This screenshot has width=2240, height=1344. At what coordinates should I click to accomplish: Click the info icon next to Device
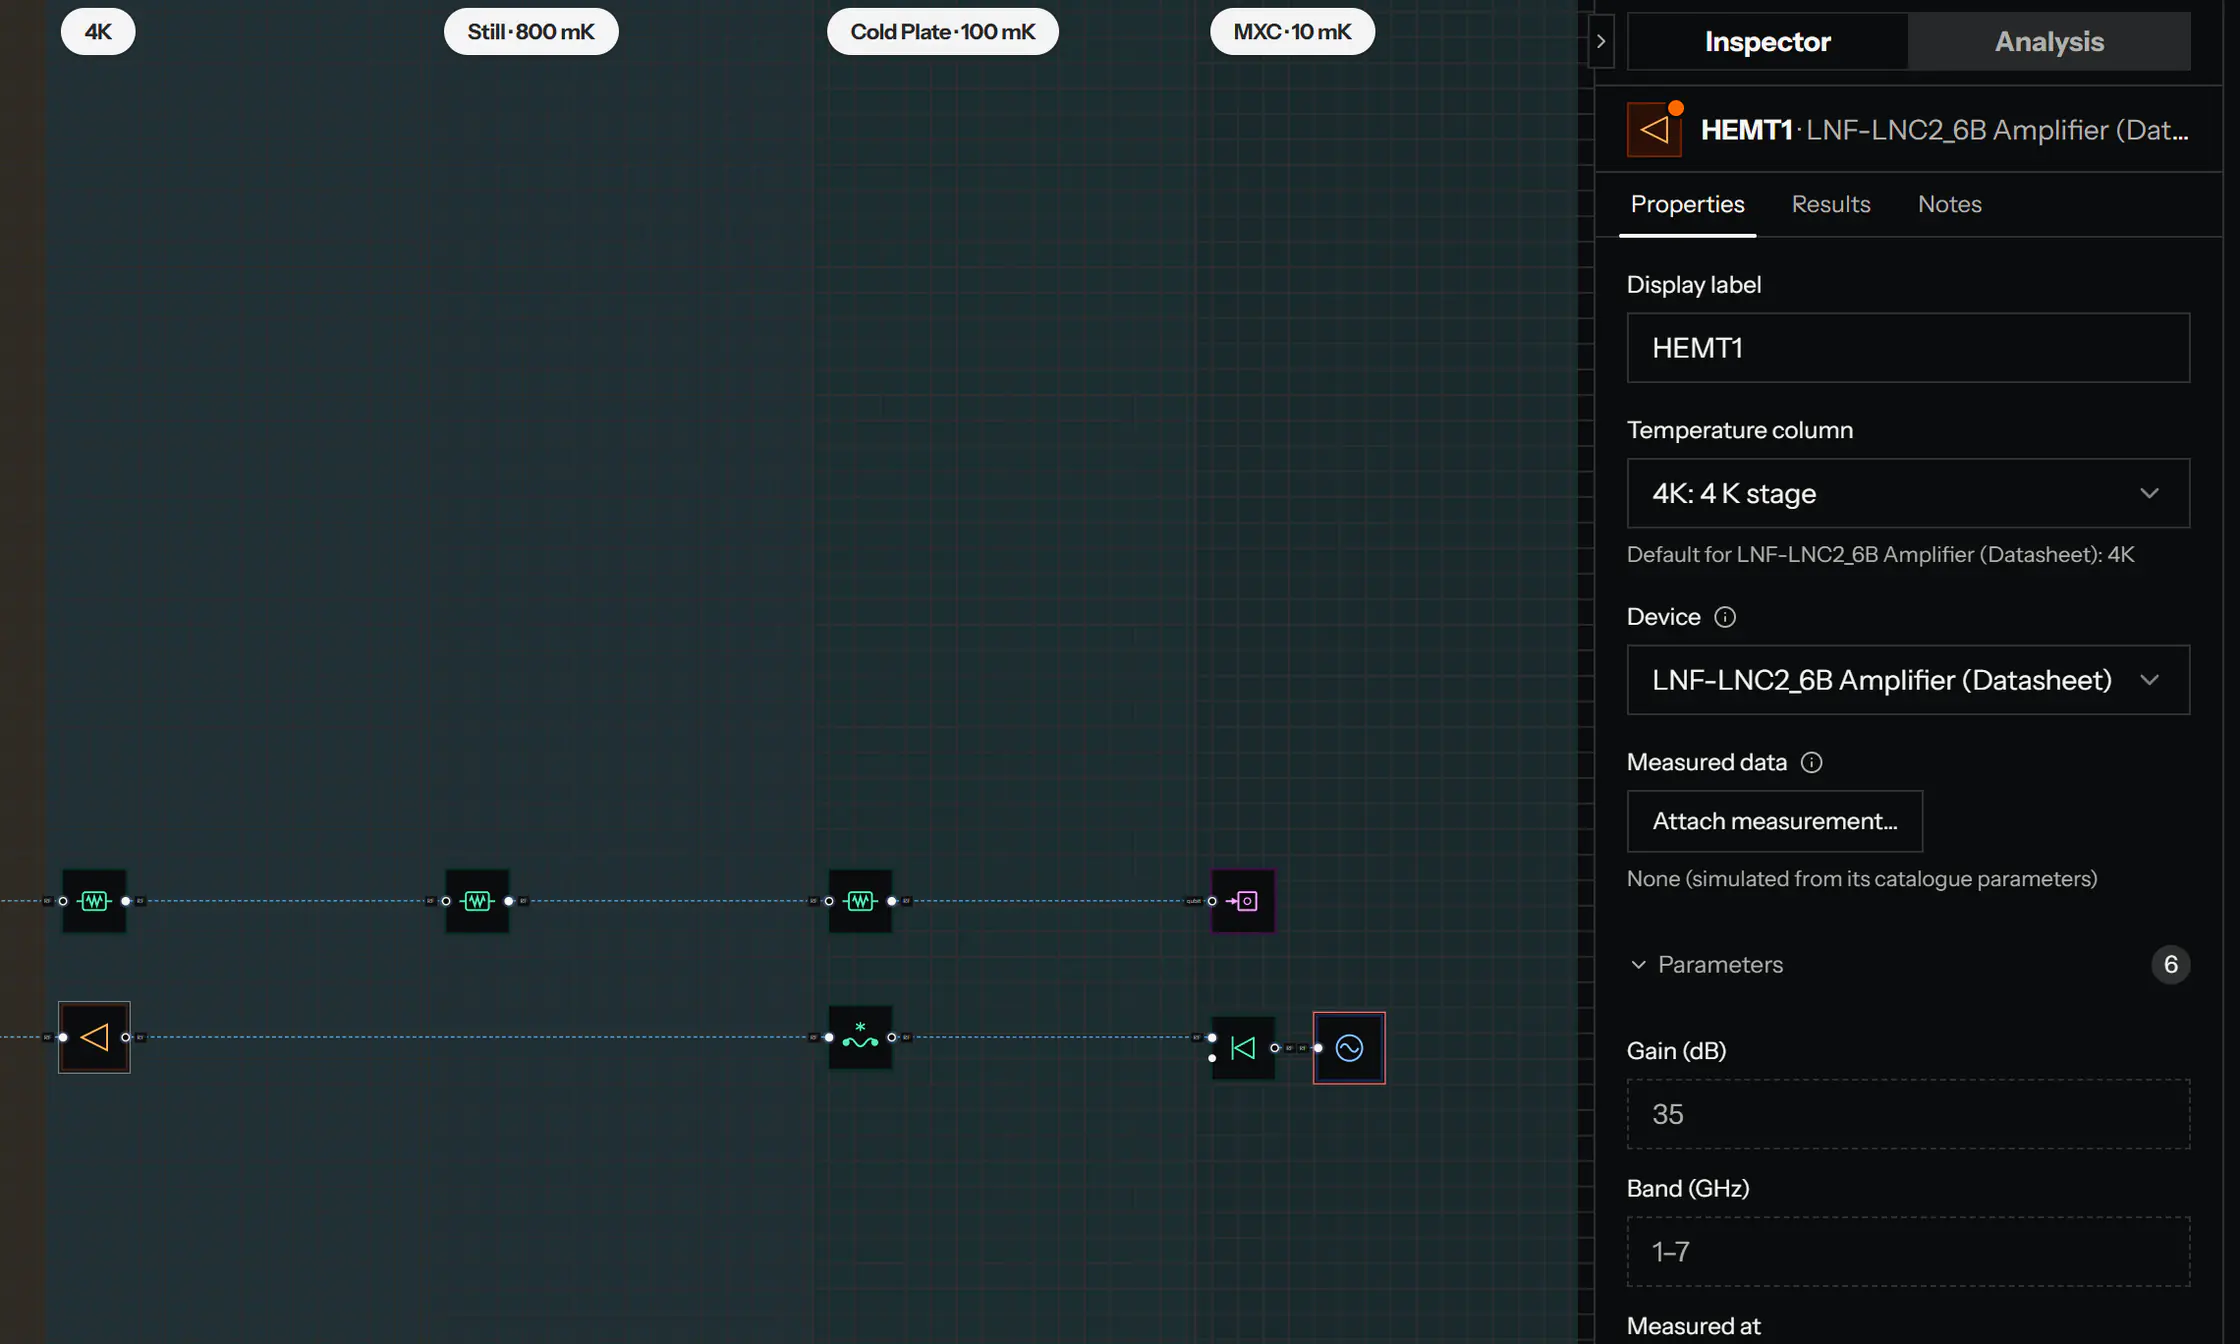coord(1725,617)
